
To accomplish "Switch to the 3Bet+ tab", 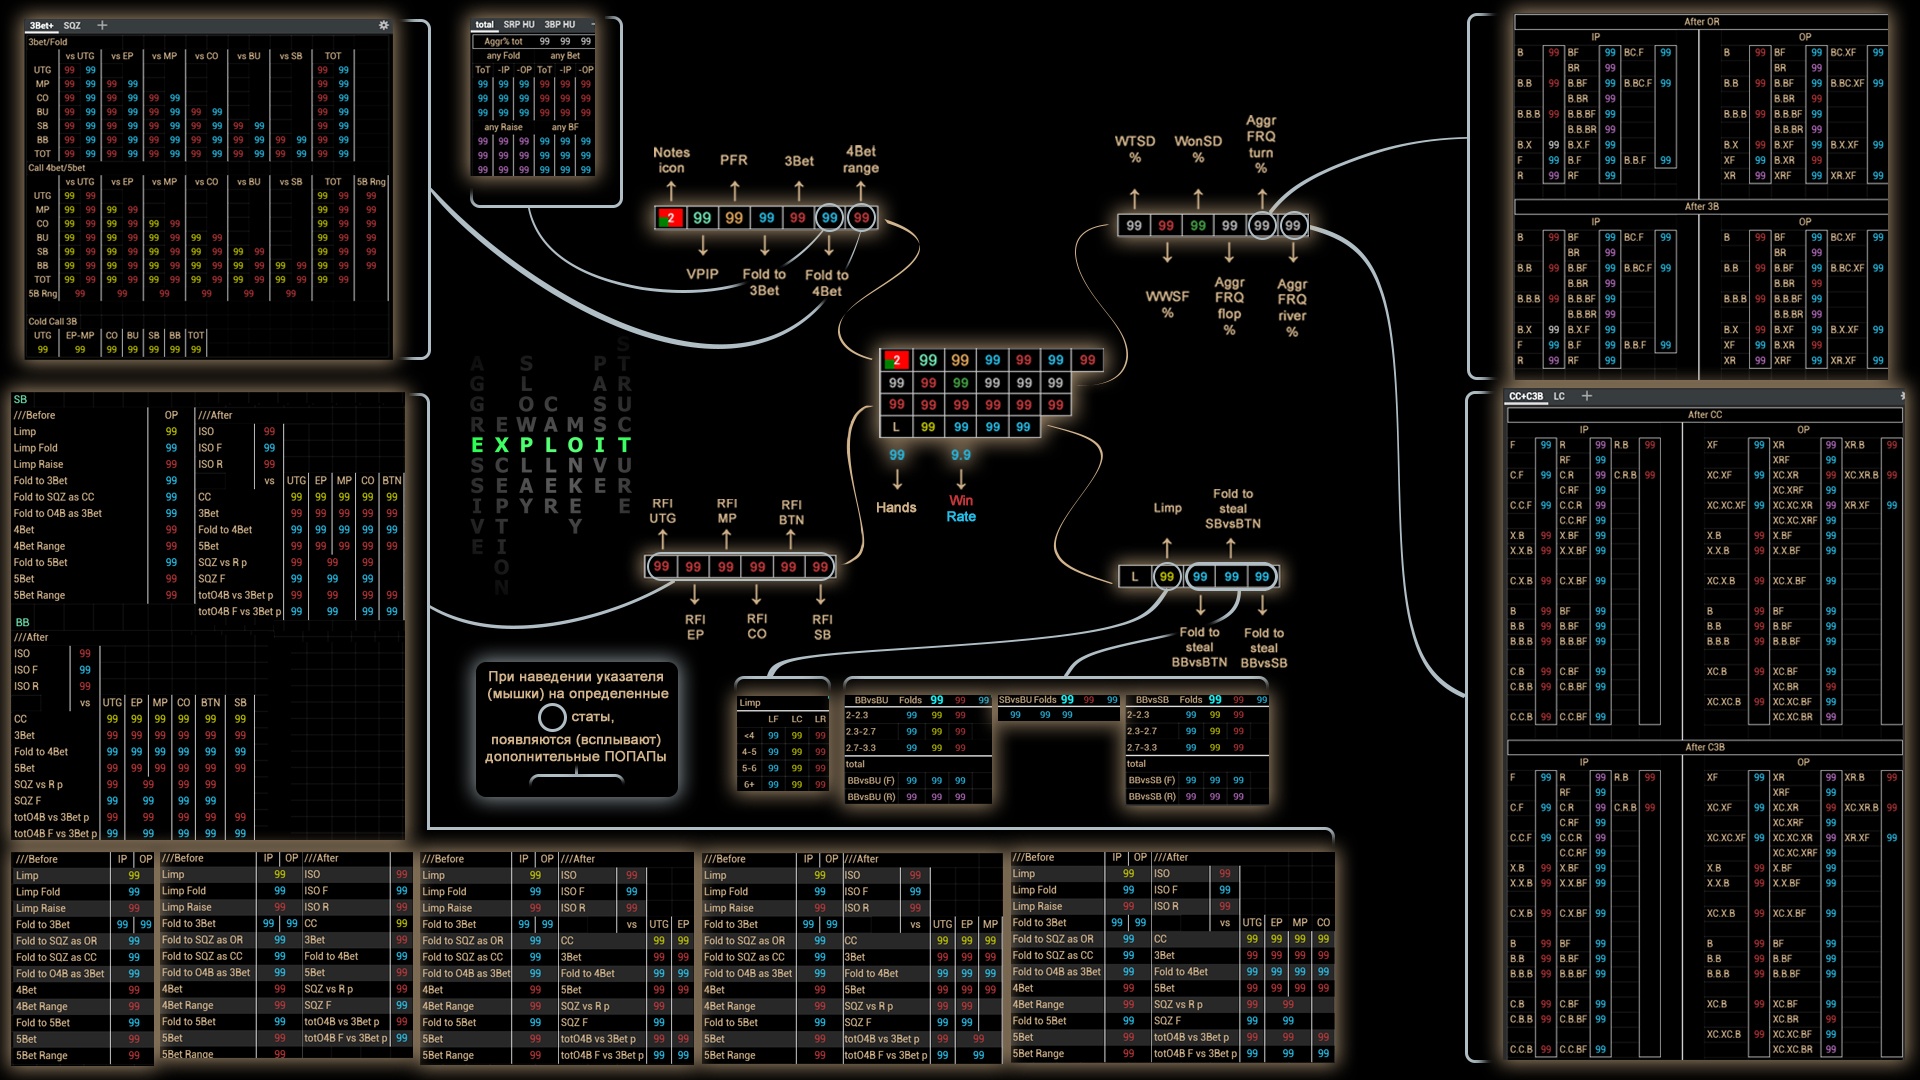I will [41, 25].
